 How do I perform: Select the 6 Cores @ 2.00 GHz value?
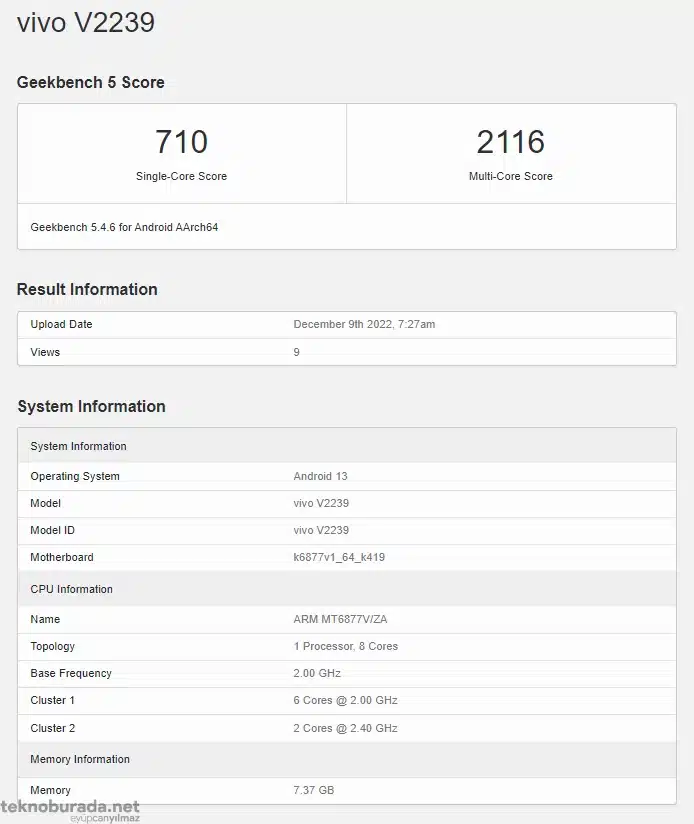345,701
